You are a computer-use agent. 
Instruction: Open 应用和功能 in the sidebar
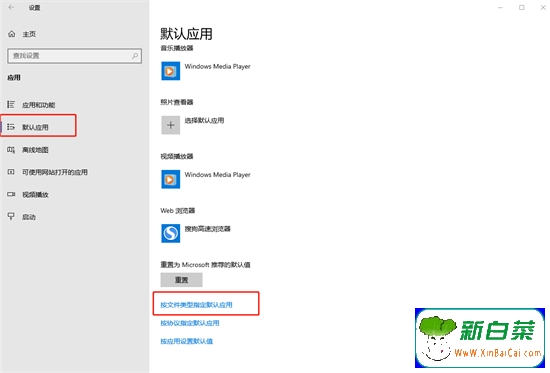[x=39, y=105]
